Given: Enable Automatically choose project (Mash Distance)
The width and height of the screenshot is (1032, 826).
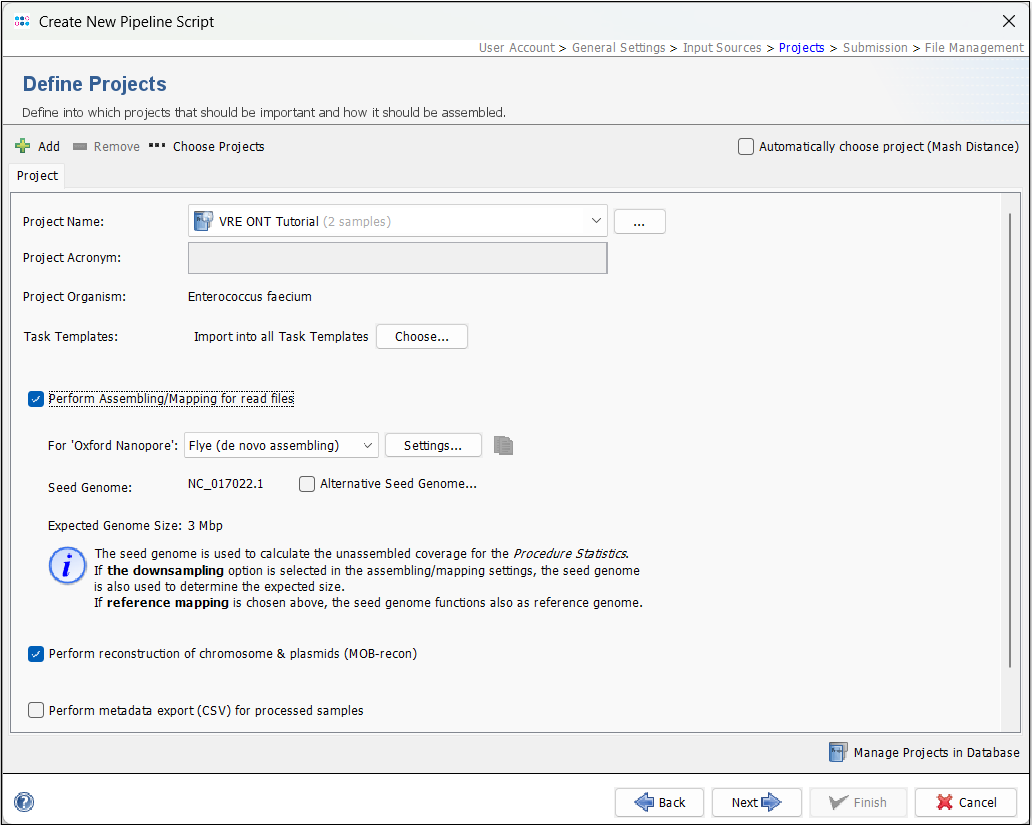Looking at the screenshot, I should [x=745, y=146].
